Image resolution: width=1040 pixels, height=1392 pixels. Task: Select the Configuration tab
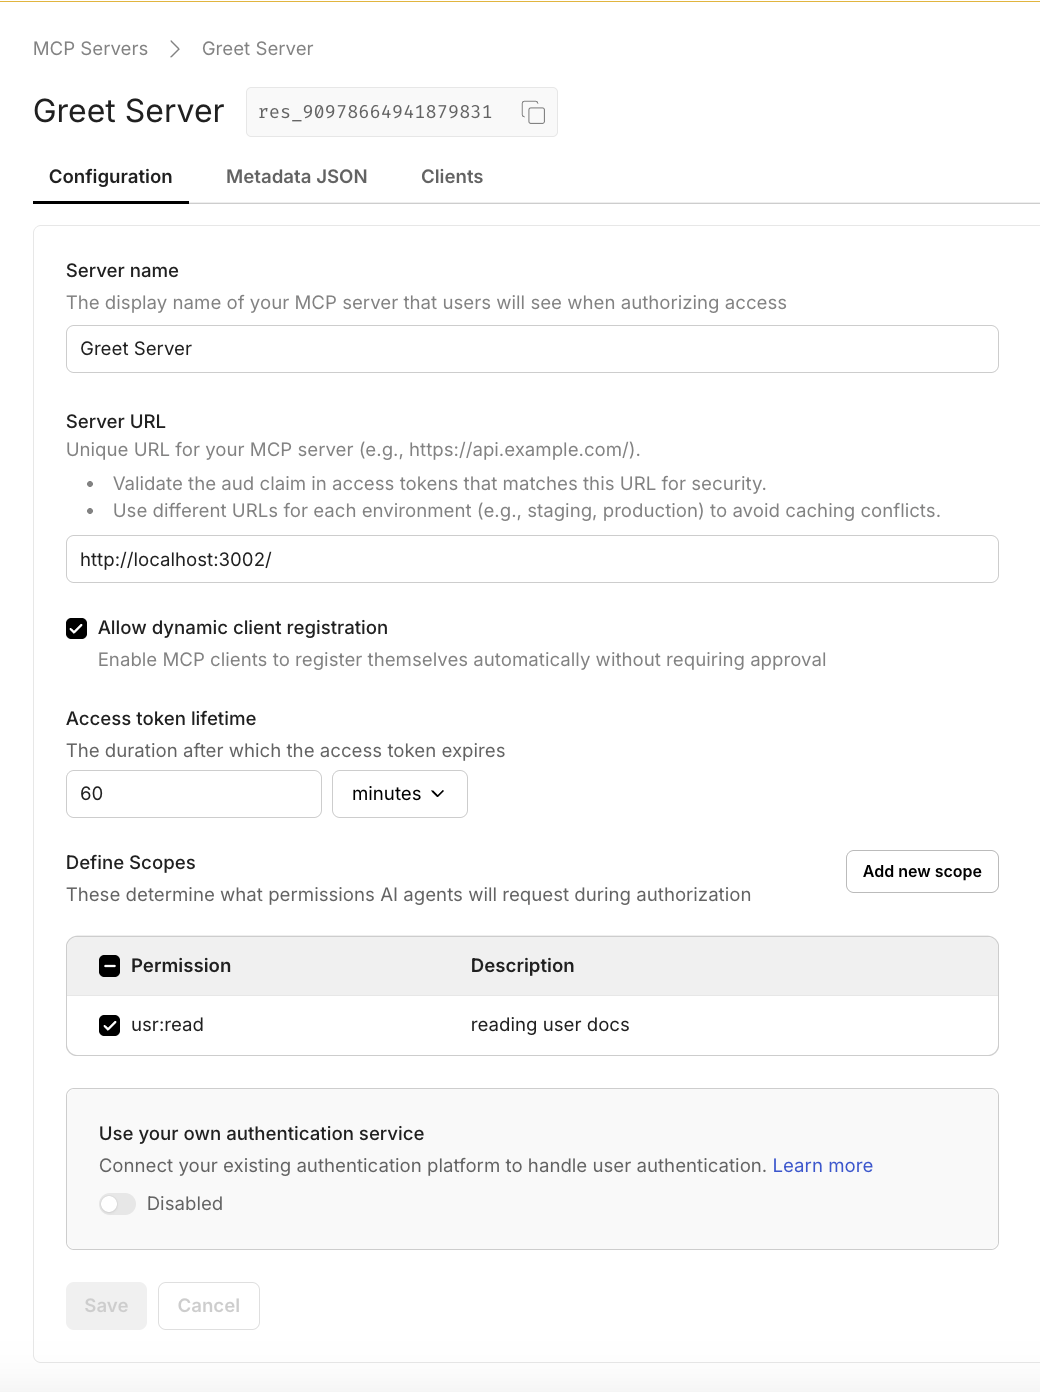(x=111, y=177)
